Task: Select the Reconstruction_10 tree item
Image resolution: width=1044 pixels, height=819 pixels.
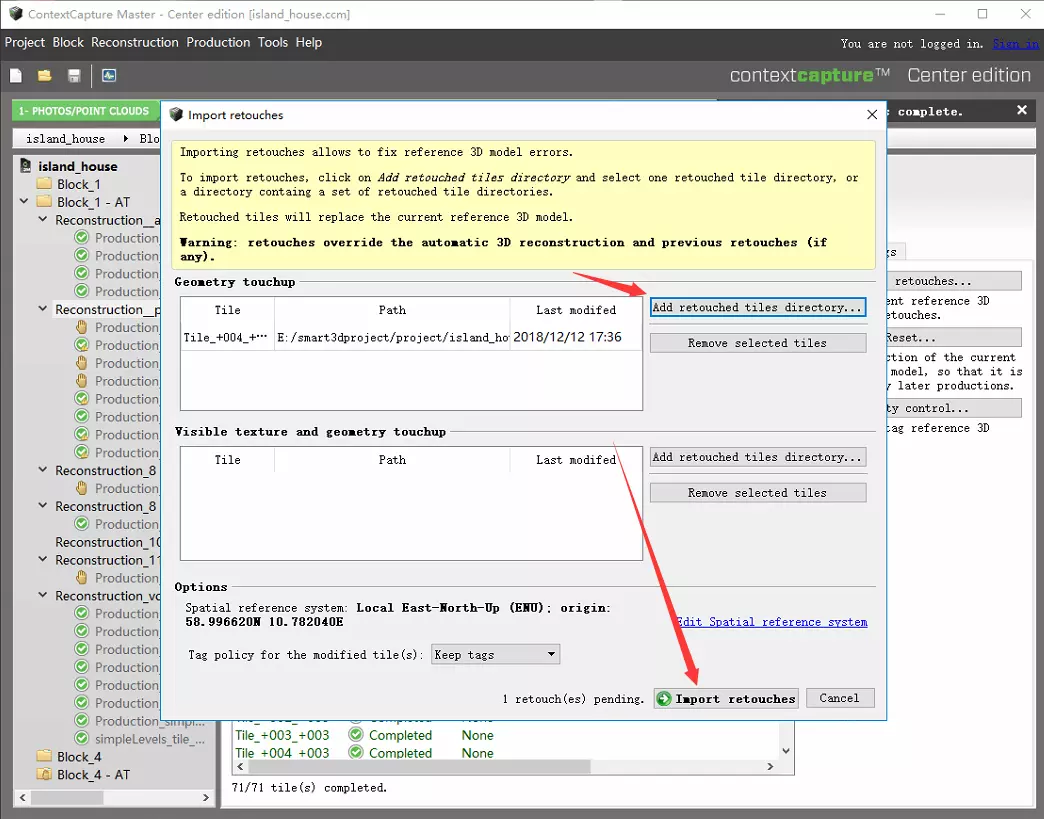Action: point(107,542)
